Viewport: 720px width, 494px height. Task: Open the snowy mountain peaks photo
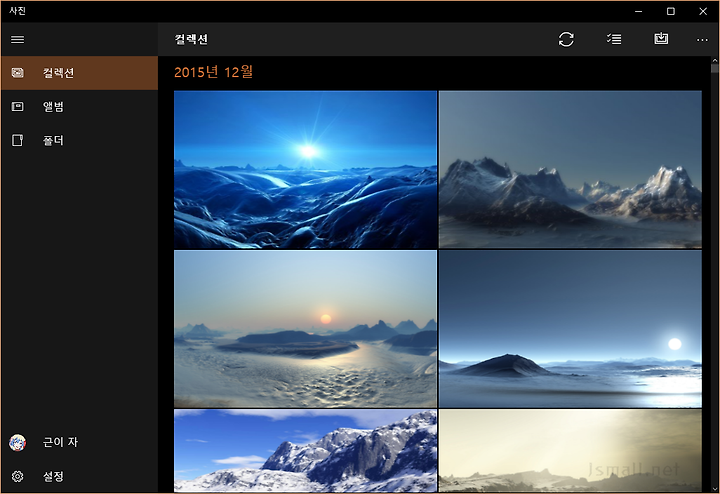pos(570,170)
